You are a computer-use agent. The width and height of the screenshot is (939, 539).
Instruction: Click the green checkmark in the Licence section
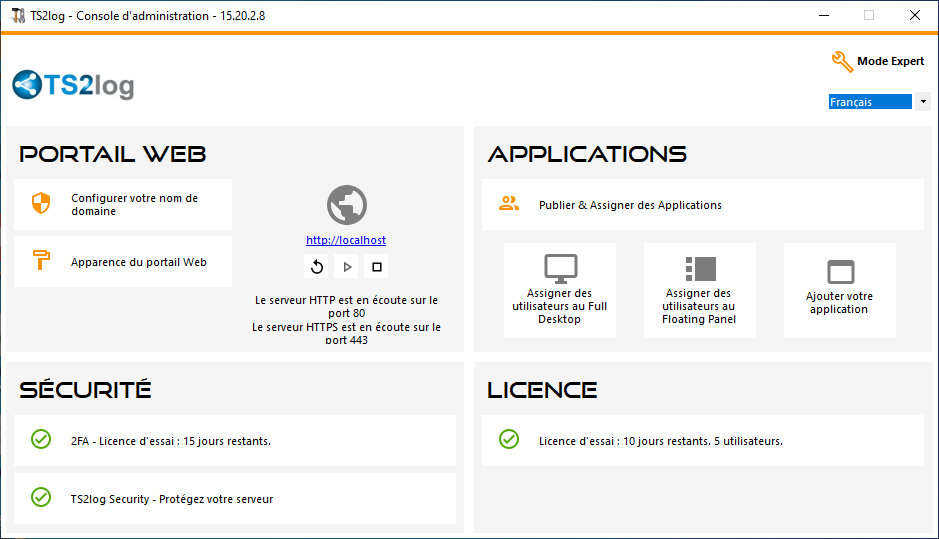[508, 439]
